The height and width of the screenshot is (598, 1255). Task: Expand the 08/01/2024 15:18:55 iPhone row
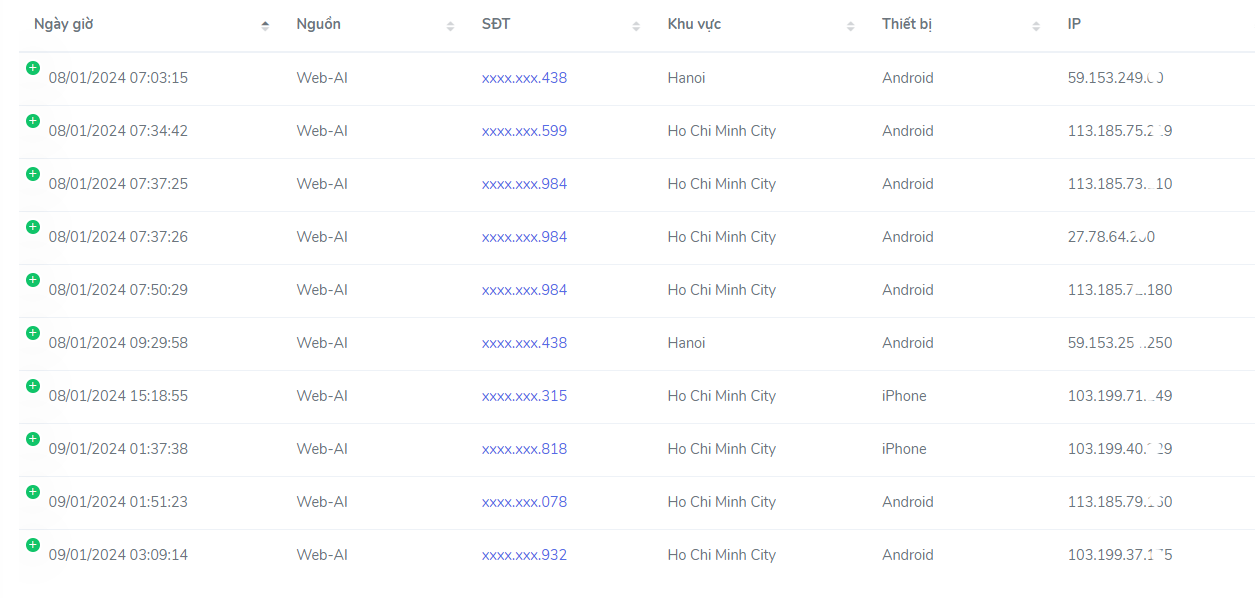click(32, 386)
